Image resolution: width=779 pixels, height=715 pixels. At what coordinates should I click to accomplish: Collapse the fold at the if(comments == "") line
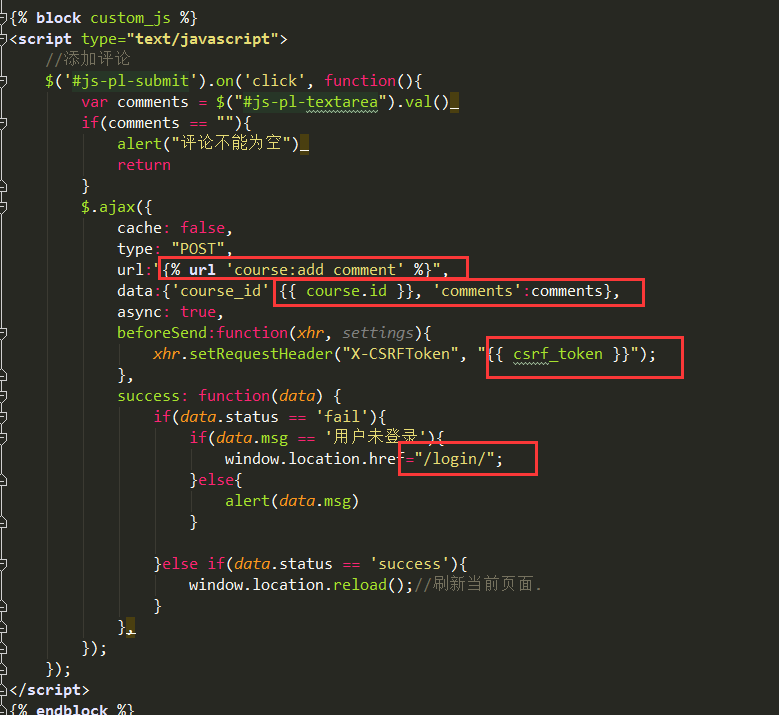[x=2, y=123]
